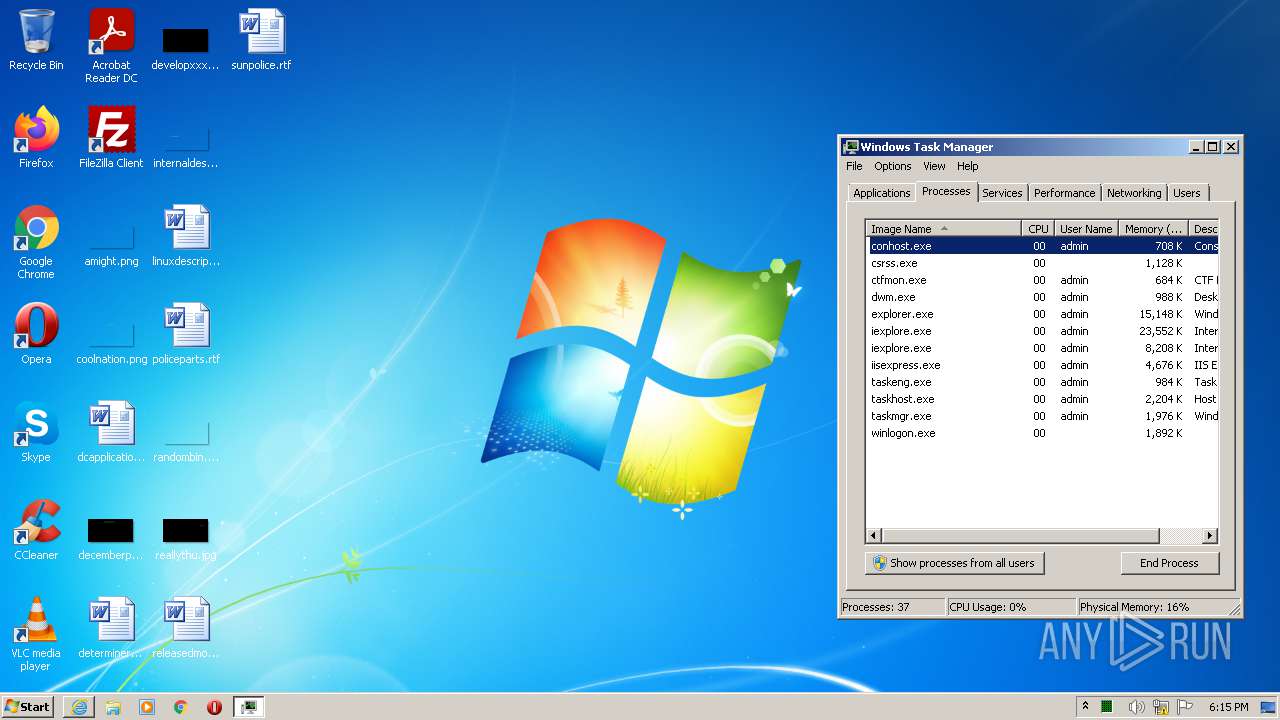Select the reallythu.jpg file thumbnail

[186, 538]
